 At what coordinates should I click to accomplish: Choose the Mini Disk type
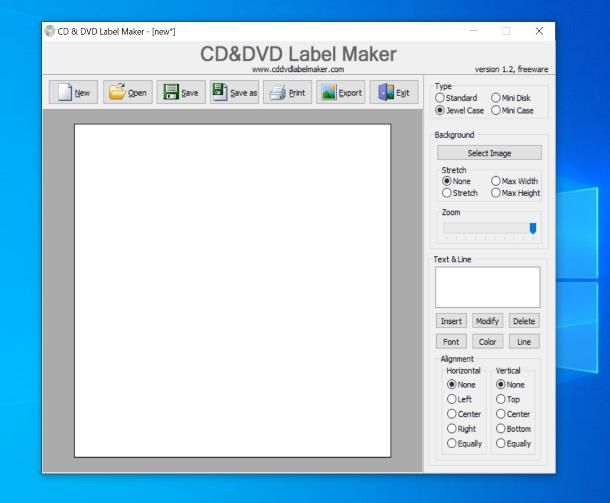510,98
